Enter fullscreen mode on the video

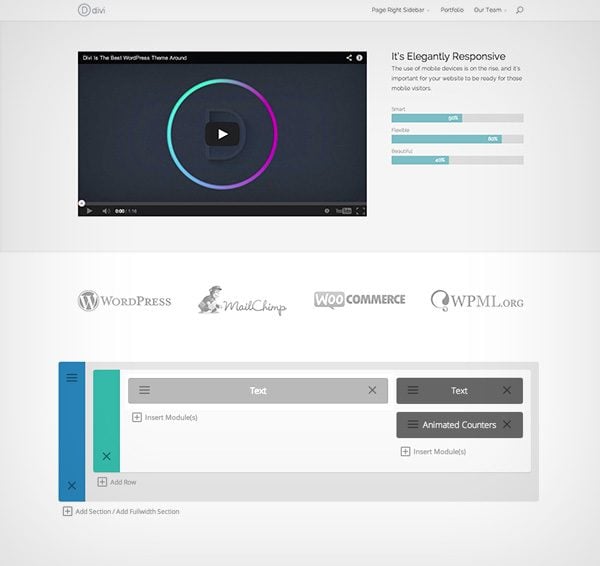360,211
